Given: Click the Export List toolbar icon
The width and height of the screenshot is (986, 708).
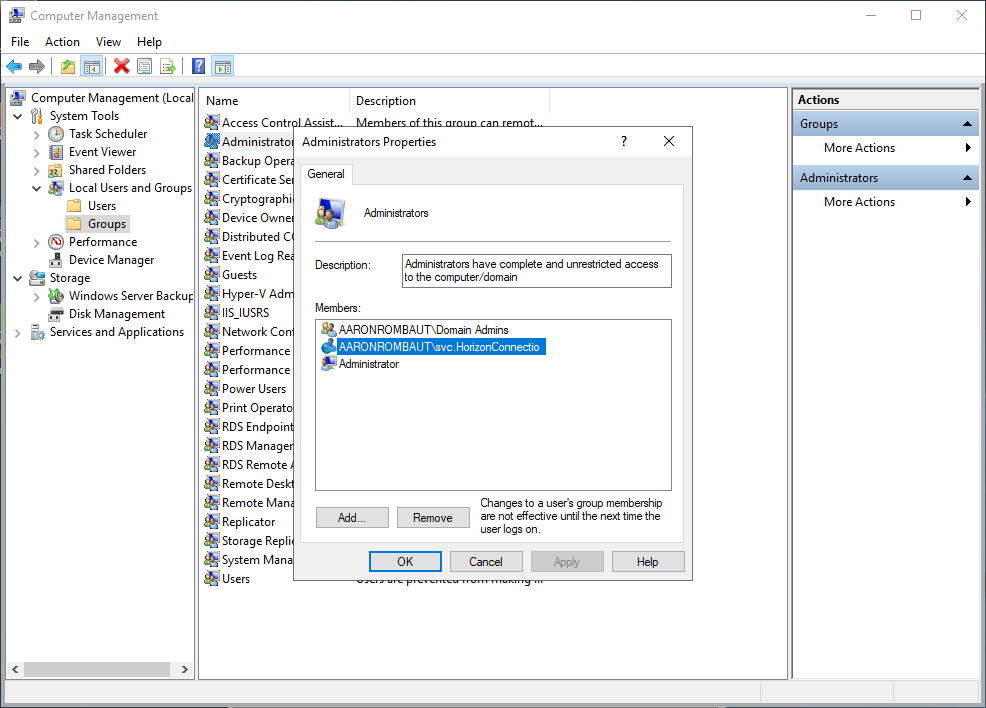Looking at the screenshot, I should pyautogui.click(x=168, y=67).
